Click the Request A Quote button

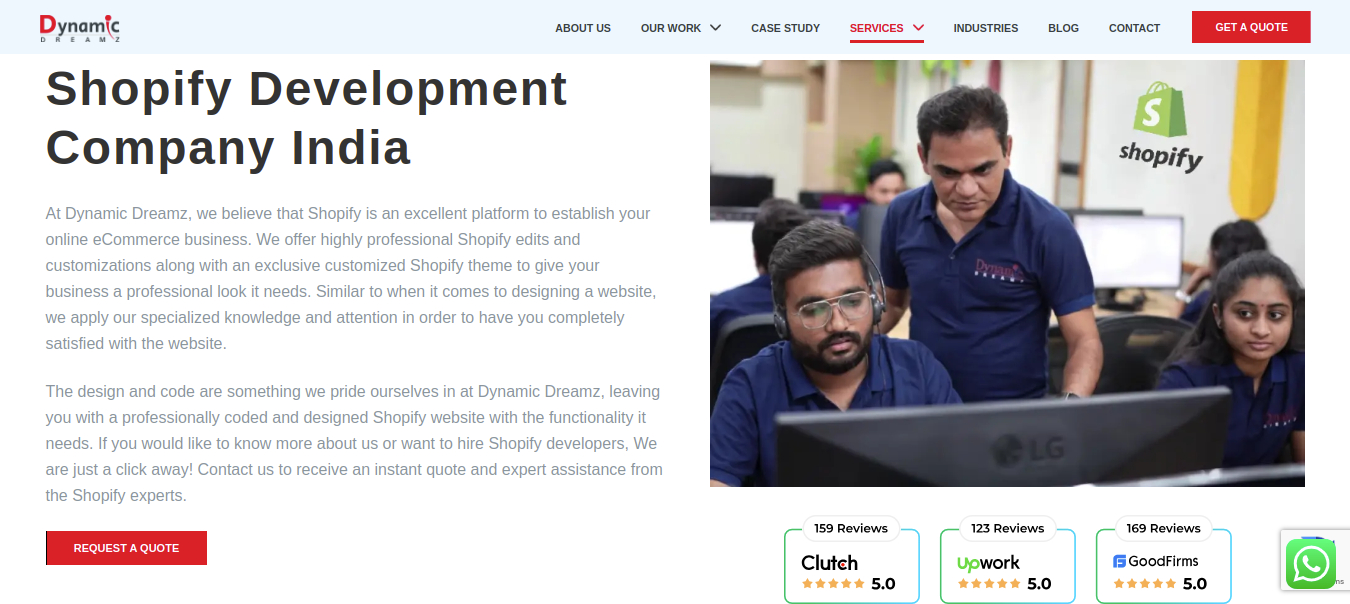(x=126, y=548)
